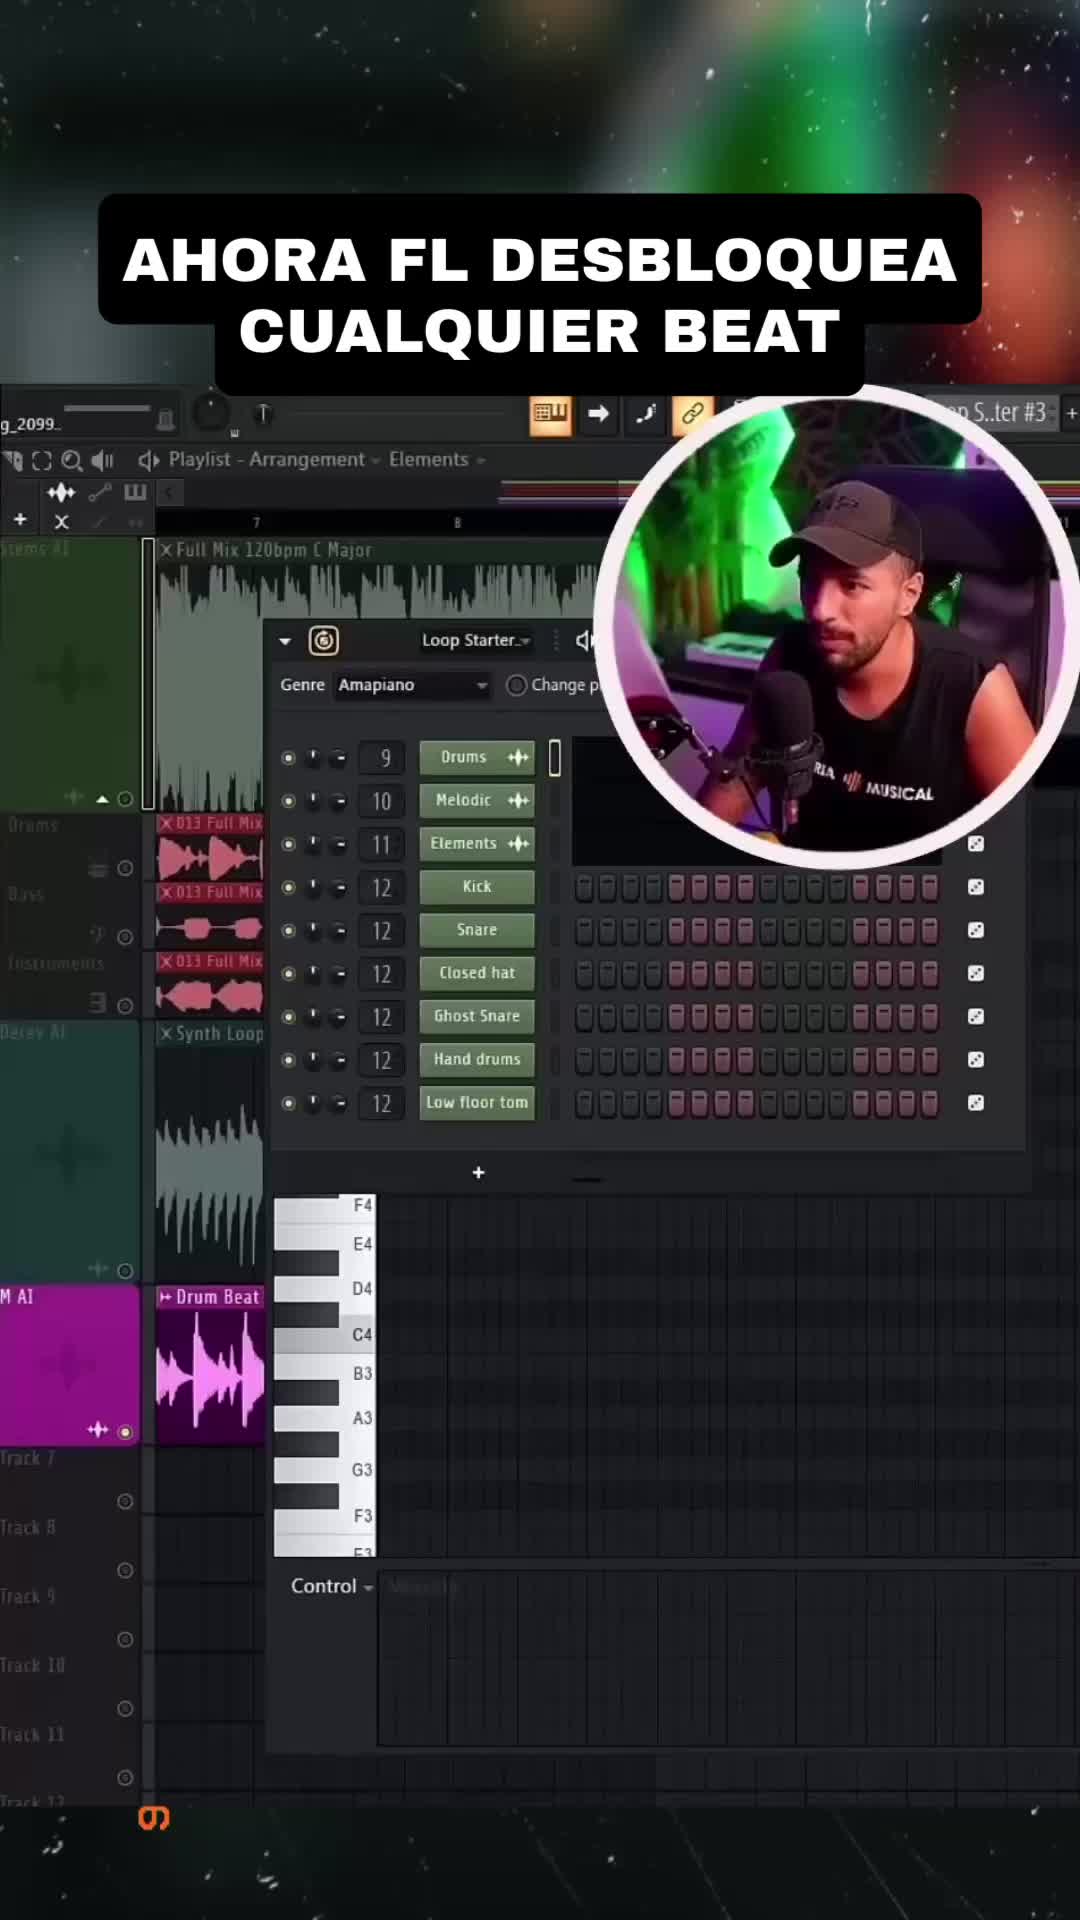Click the speaker preview icon in the playlist toolbar
The height and width of the screenshot is (1920, 1080).
tap(102, 460)
